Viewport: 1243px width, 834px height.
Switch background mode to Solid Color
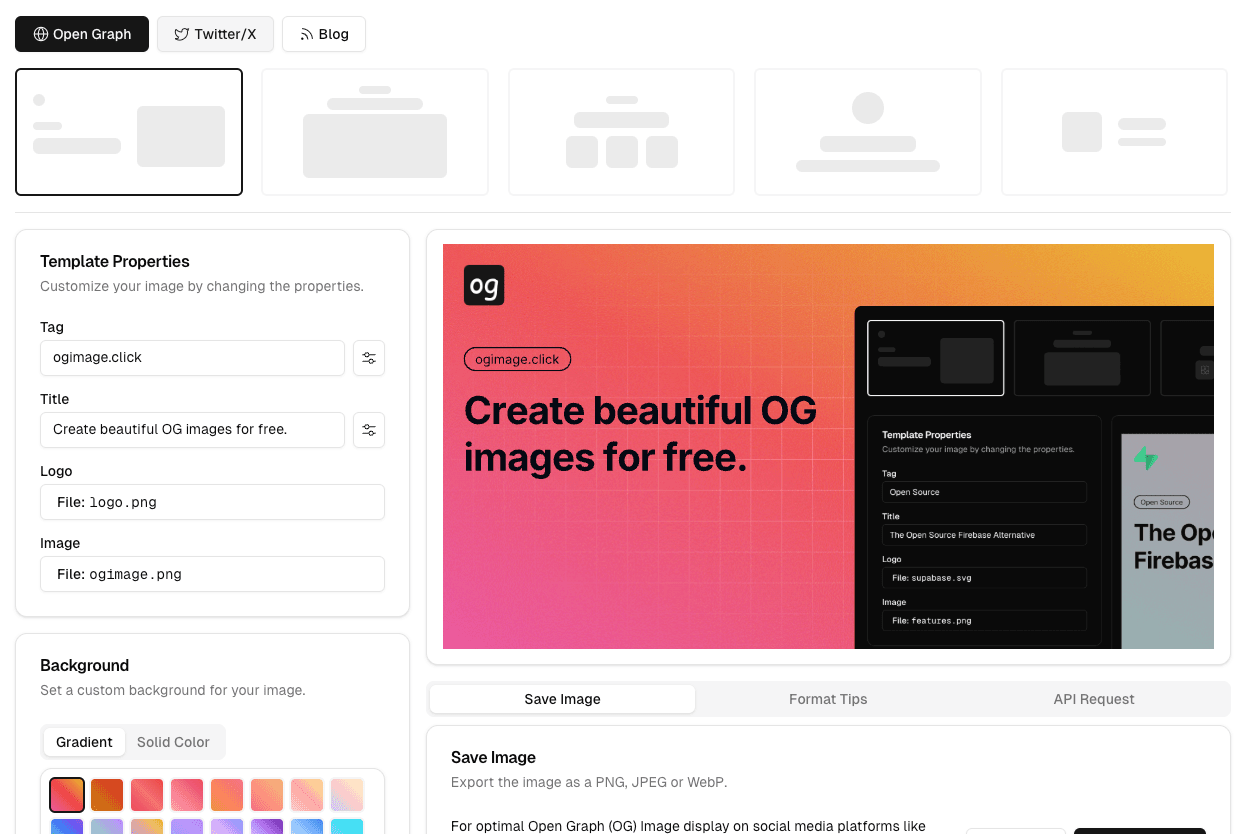click(x=174, y=742)
